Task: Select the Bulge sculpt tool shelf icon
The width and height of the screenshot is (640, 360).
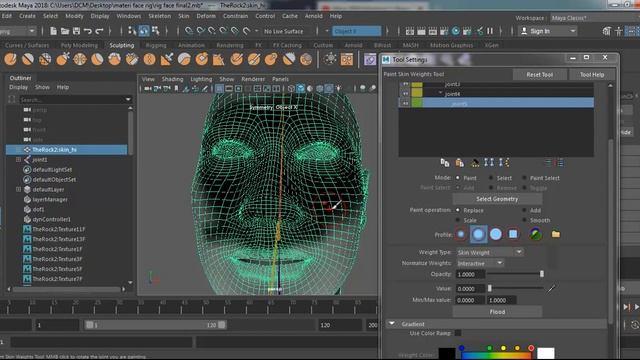Action: (271, 60)
